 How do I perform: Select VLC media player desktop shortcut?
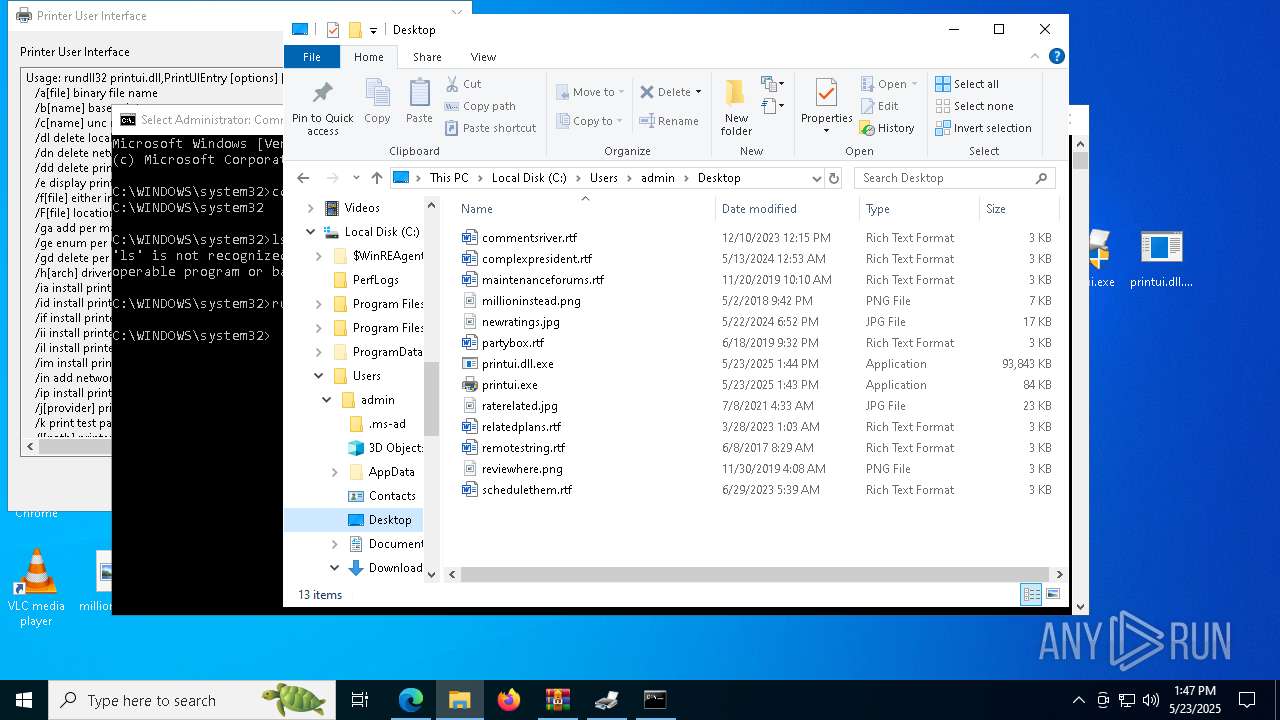pos(36,587)
